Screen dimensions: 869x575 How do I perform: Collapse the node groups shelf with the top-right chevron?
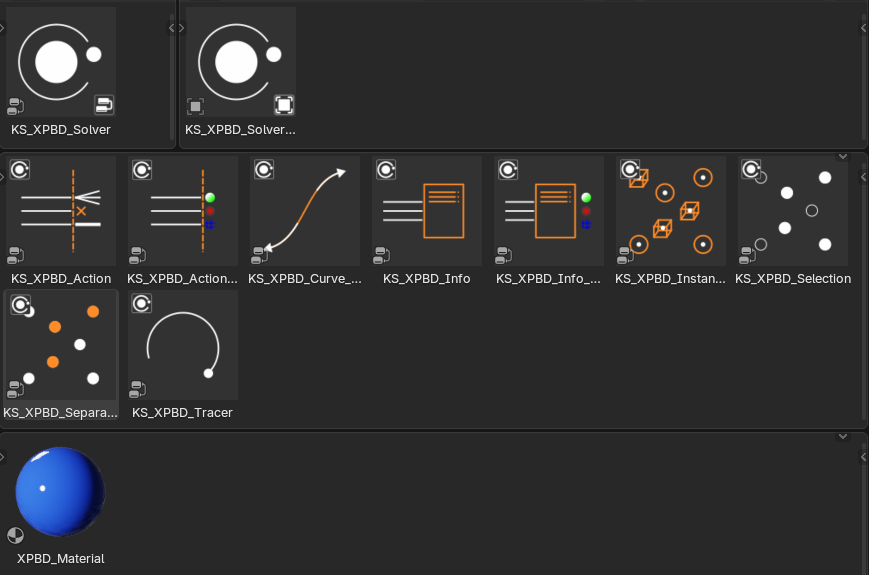[843, 157]
